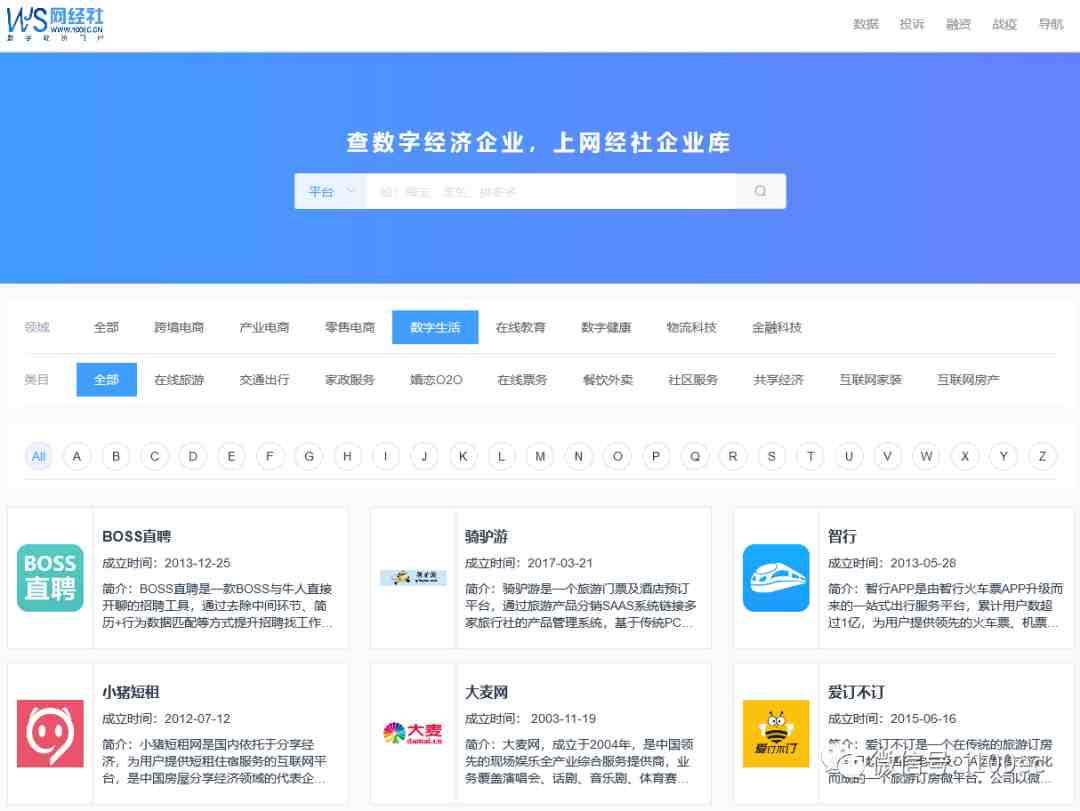
Task: Filter companies by letter B
Action: pyautogui.click(x=116, y=456)
